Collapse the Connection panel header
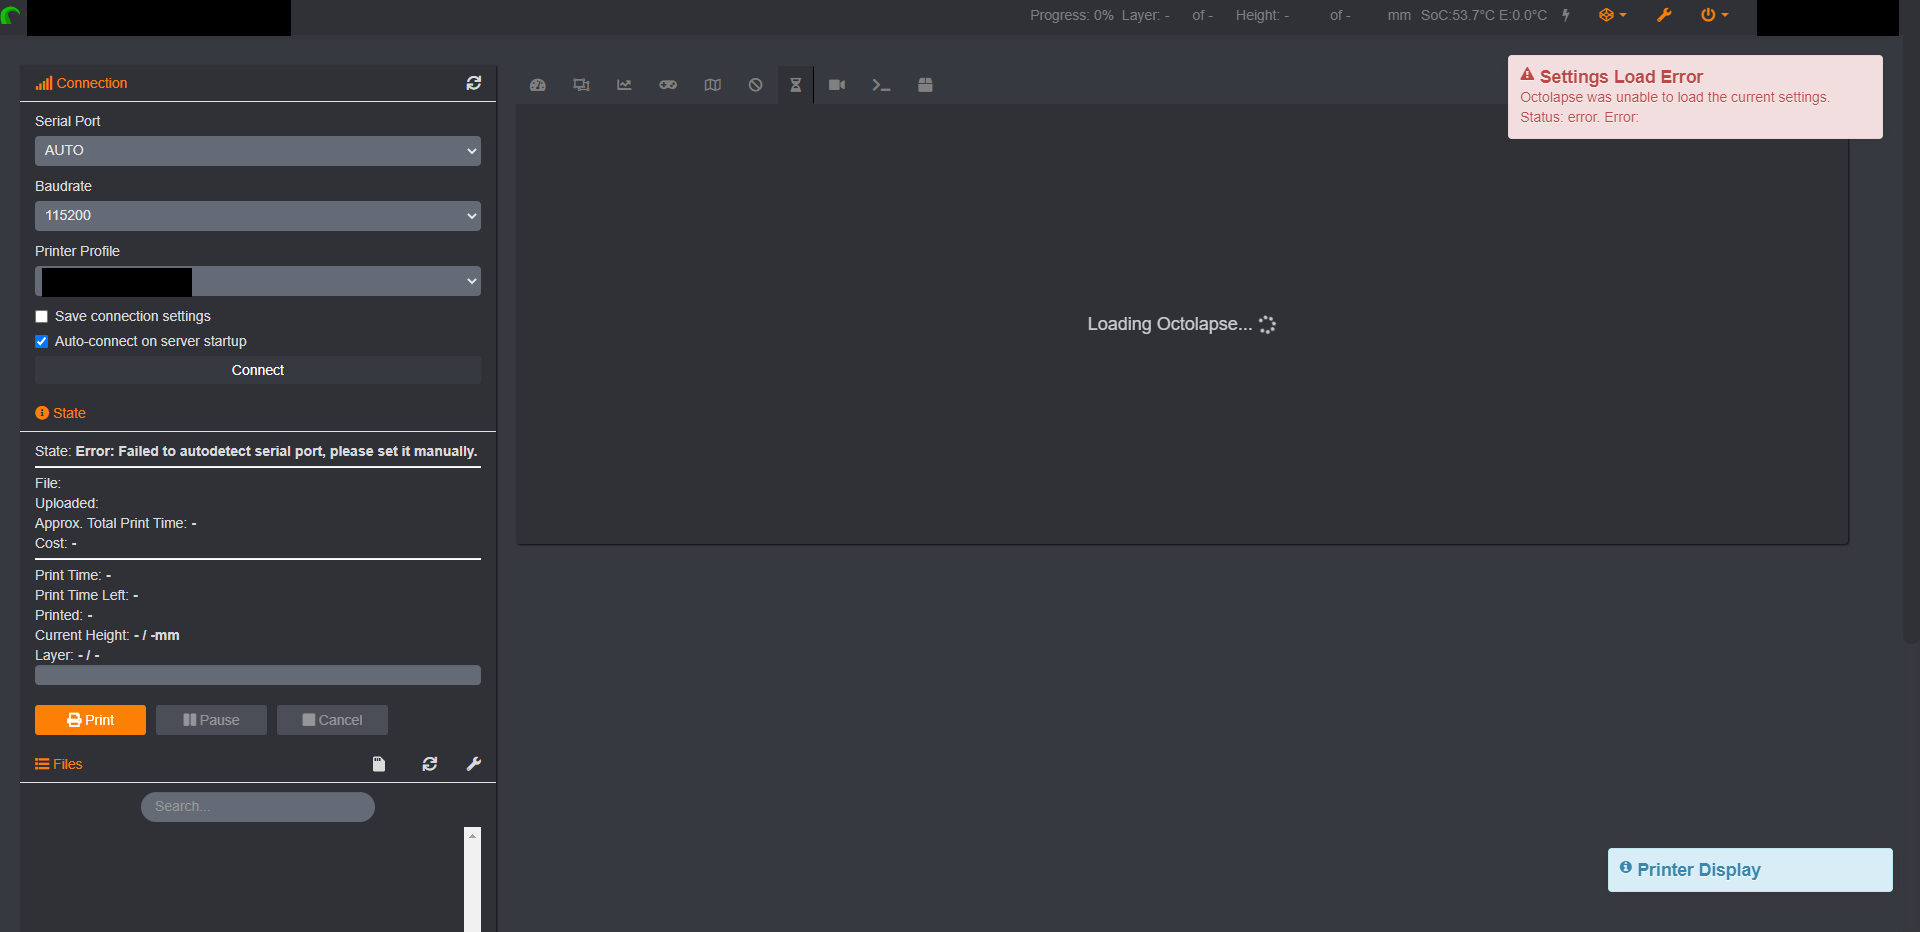Viewport: 1920px width, 932px height. tap(81, 83)
